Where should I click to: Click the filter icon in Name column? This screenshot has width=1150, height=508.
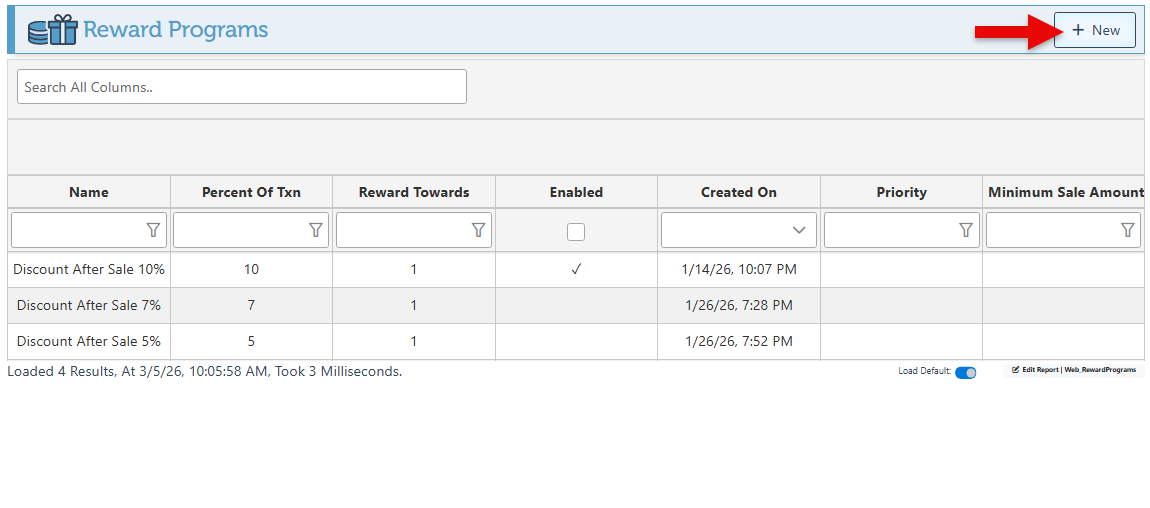click(x=153, y=230)
